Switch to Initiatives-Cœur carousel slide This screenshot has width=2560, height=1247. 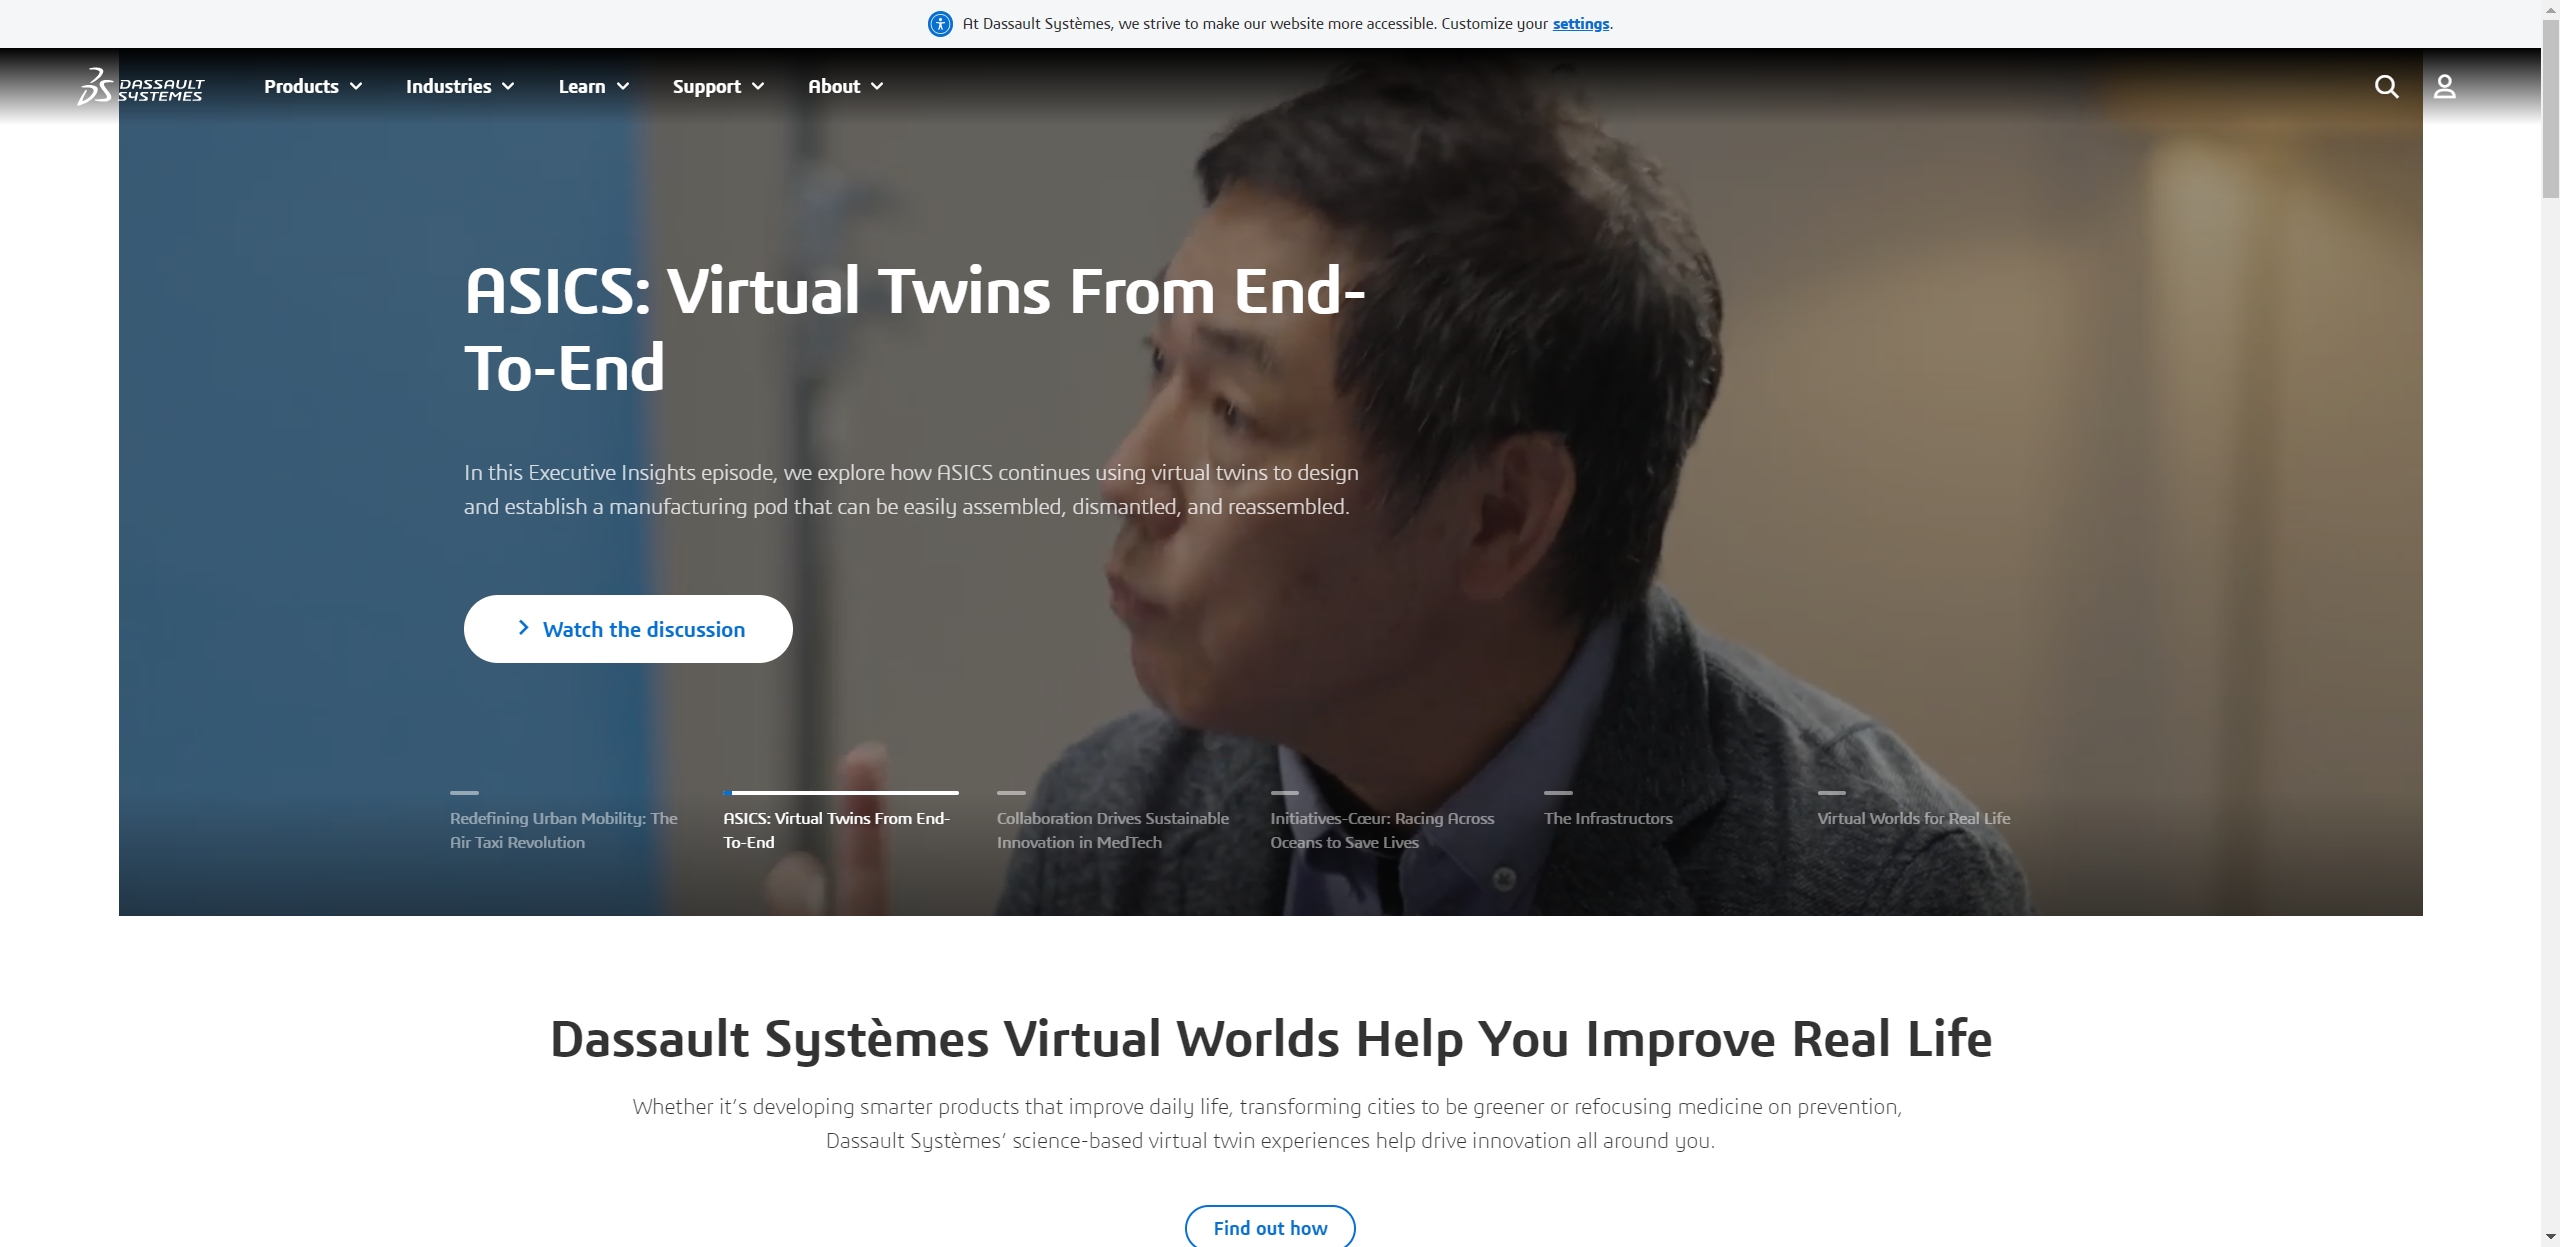point(1381,830)
